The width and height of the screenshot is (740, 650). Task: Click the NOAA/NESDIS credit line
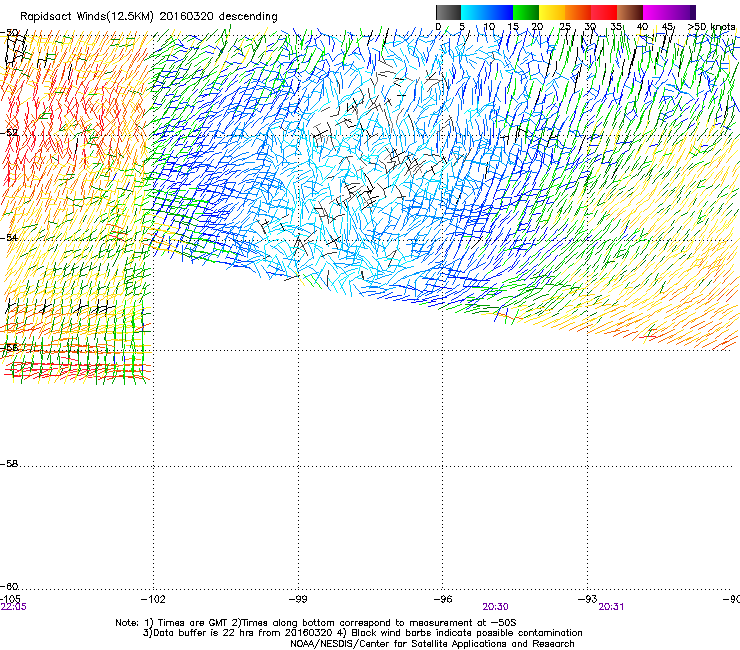[432, 644]
